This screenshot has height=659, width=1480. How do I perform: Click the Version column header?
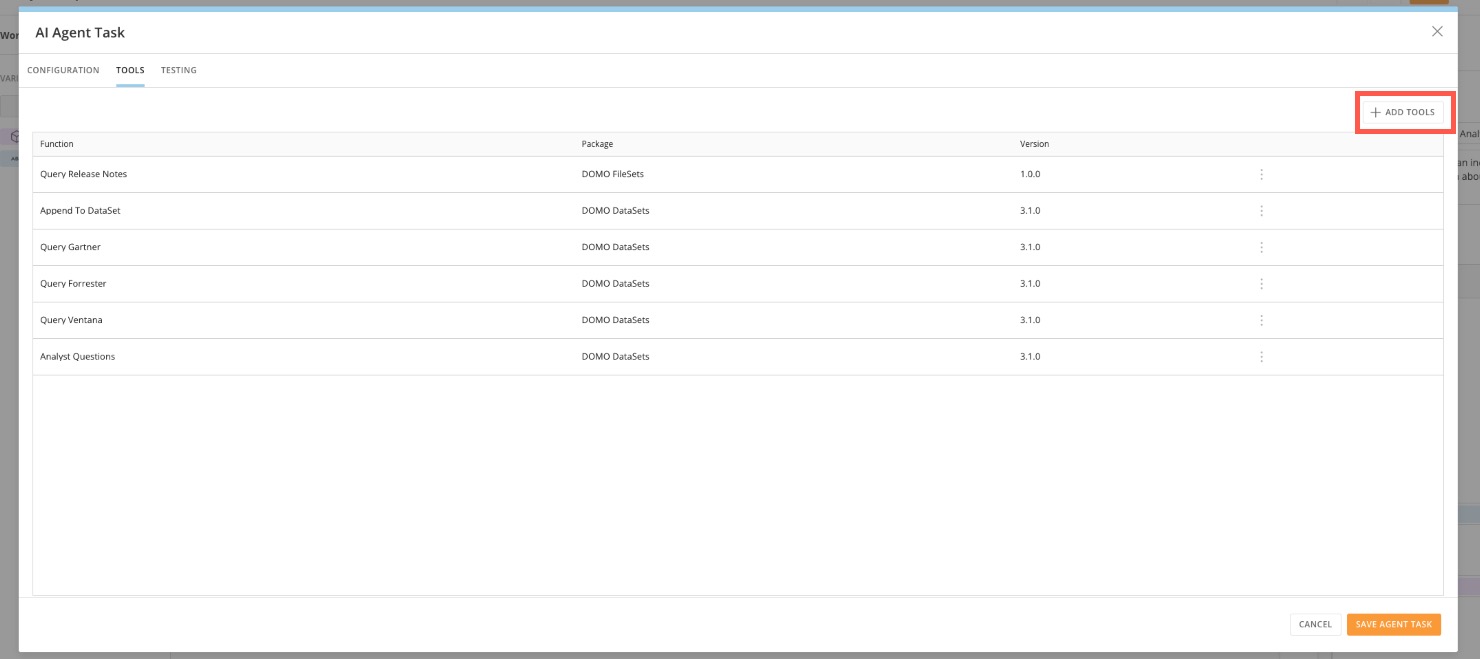(1034, 144)
